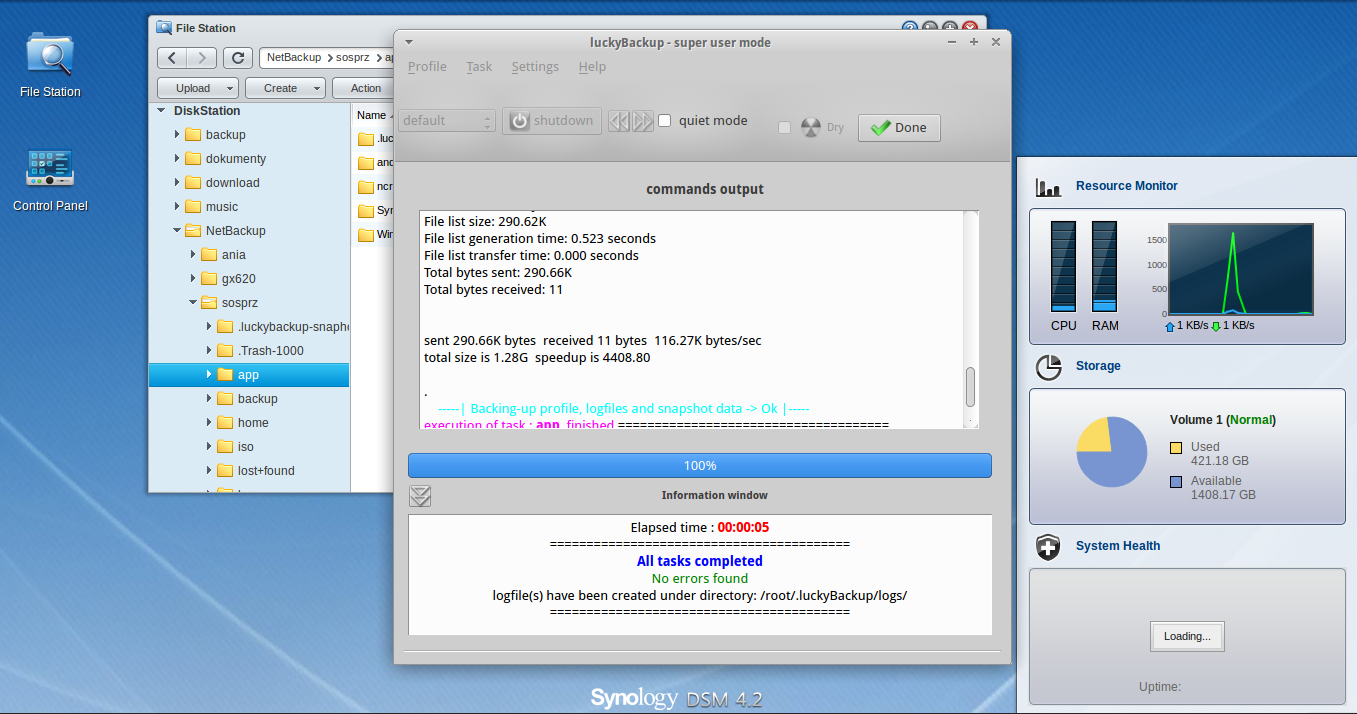Open File Station help question-mark icon
The height and width of the screenshot is (714, 1357).
click(910, 28)
